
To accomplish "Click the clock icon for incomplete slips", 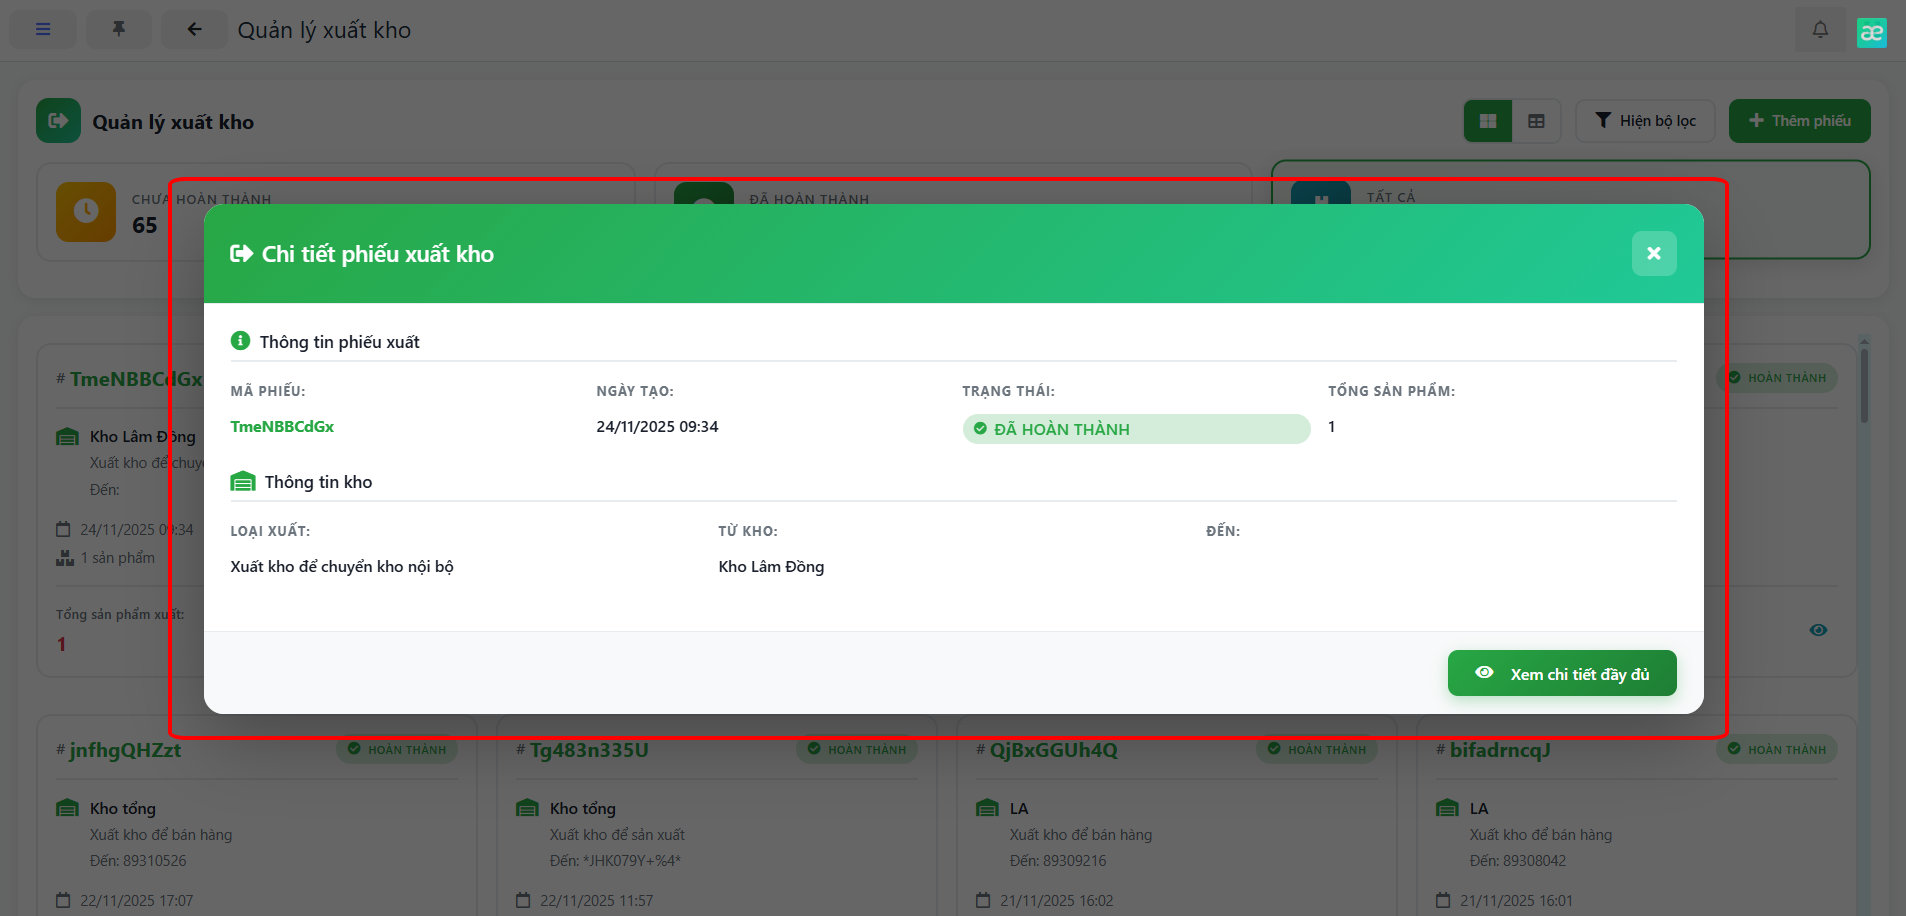I will (x=86, y=211).
